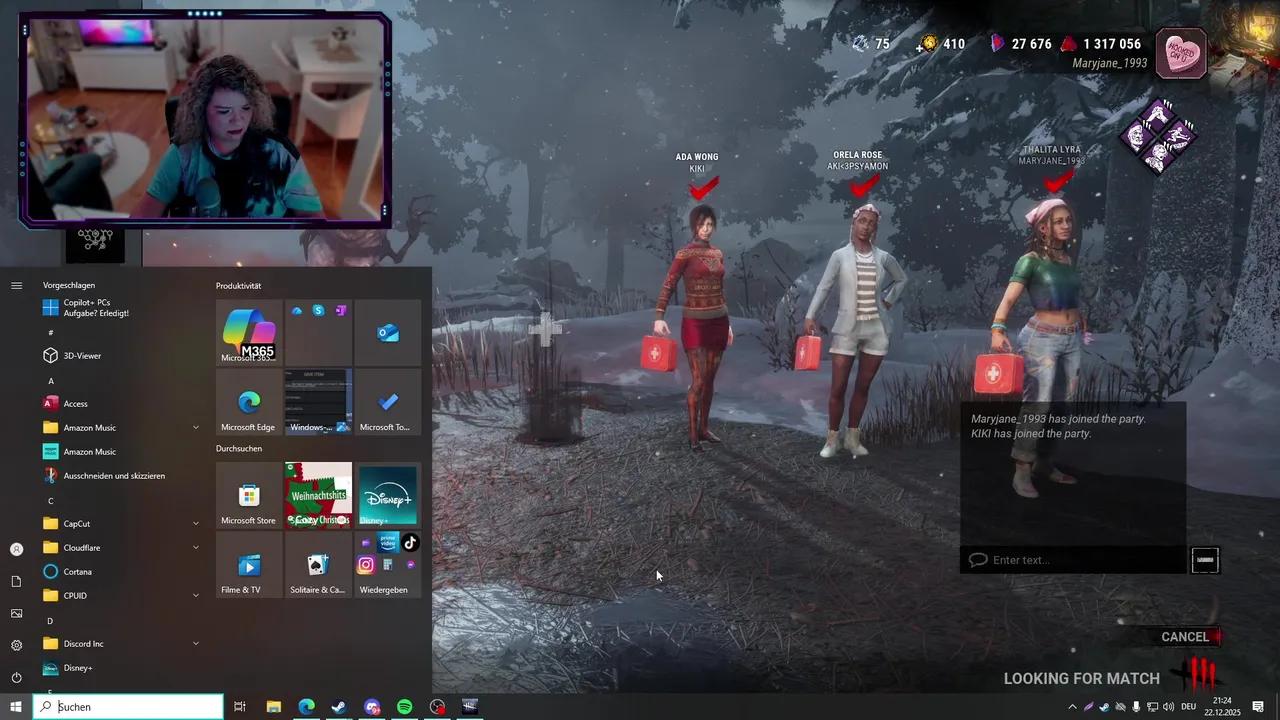Screen dimensions: 1280x720
Task: Click the hamburger menu in the Start sidebar
Action: 16,285
